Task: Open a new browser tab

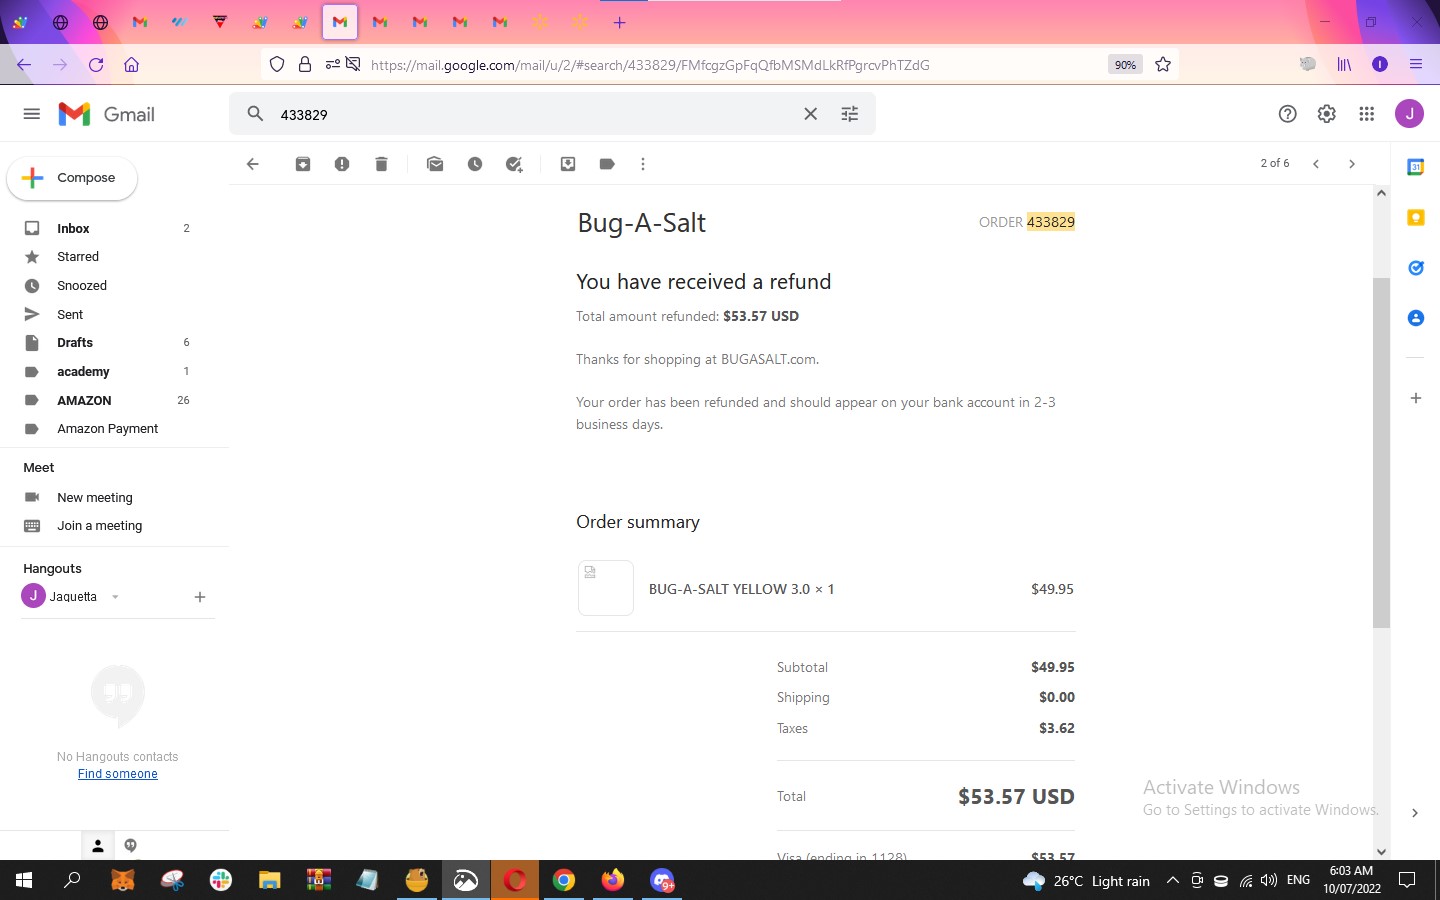Action: [x=620, y=22]
